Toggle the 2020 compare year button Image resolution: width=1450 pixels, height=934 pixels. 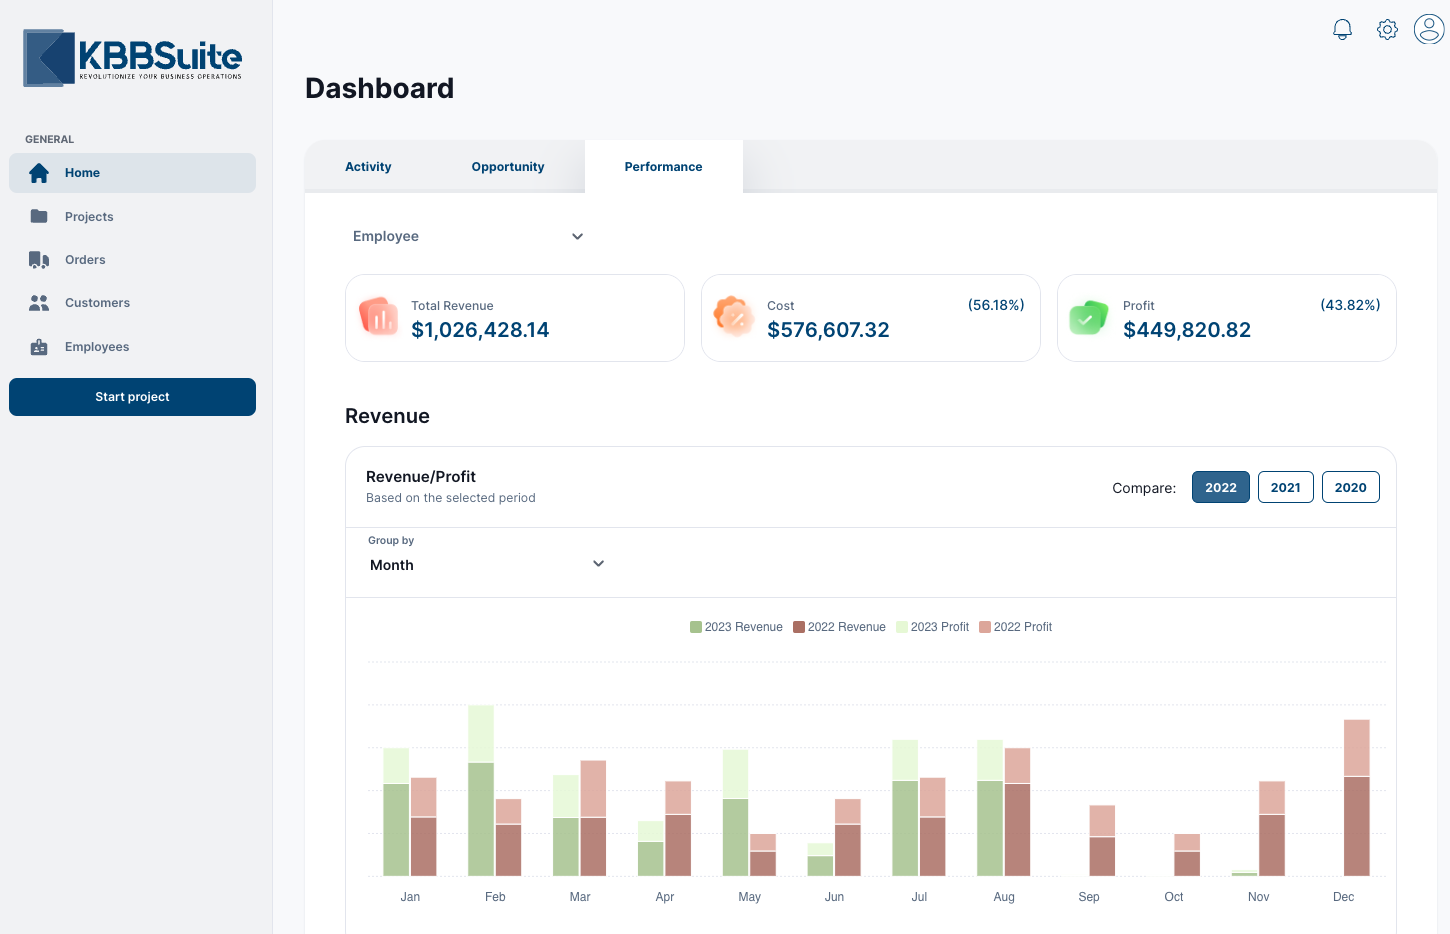coord(1350,487)
